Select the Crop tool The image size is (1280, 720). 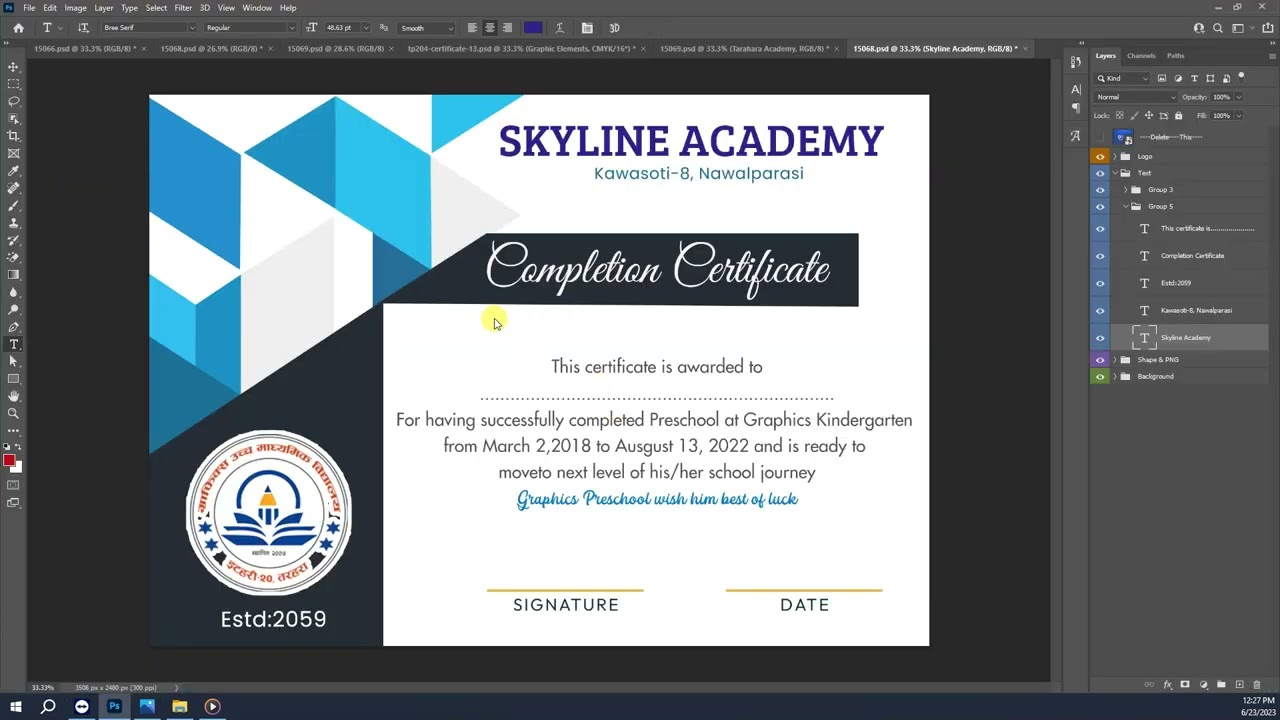[13, 136]
